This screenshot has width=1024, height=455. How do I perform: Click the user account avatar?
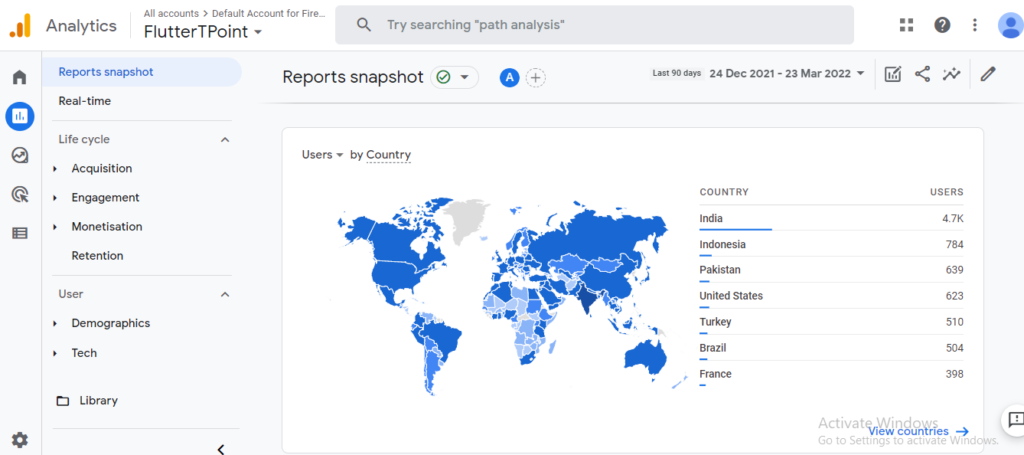click(x=1010, y=25)
